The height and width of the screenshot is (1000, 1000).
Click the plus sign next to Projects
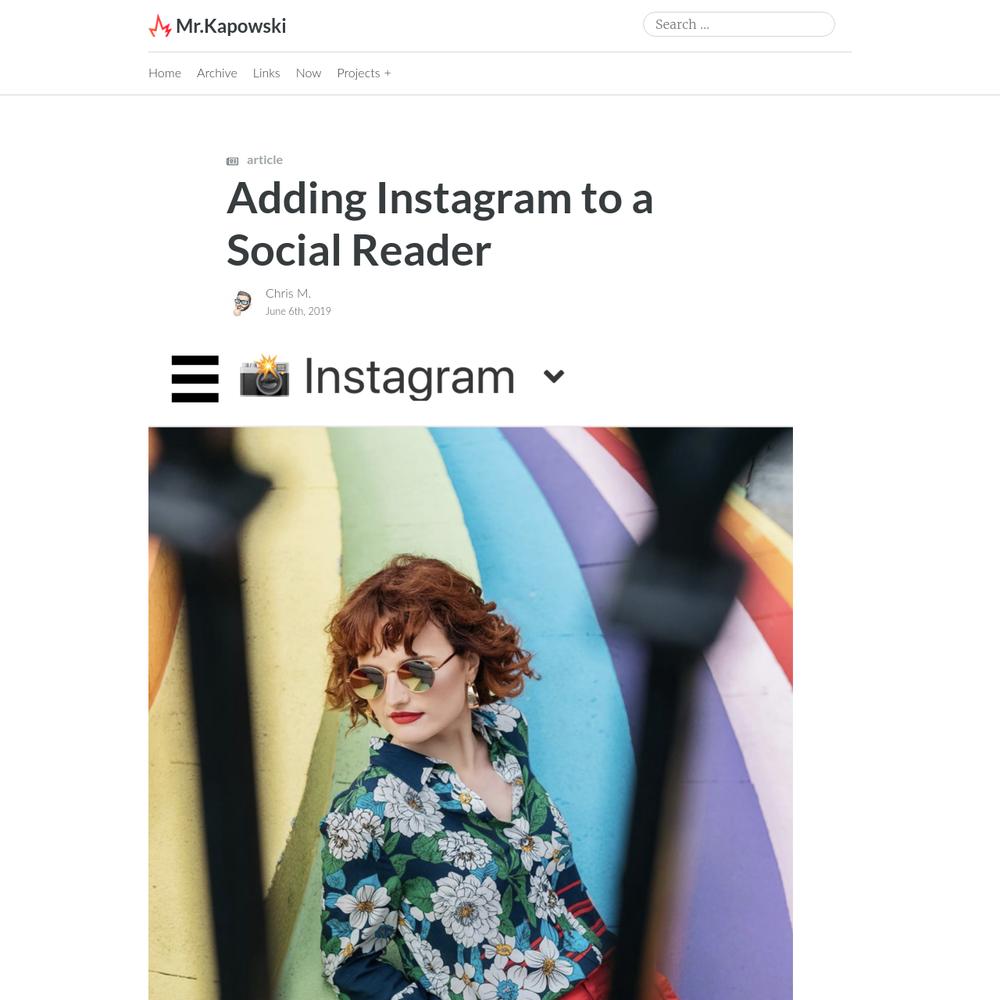click(387, 73)
